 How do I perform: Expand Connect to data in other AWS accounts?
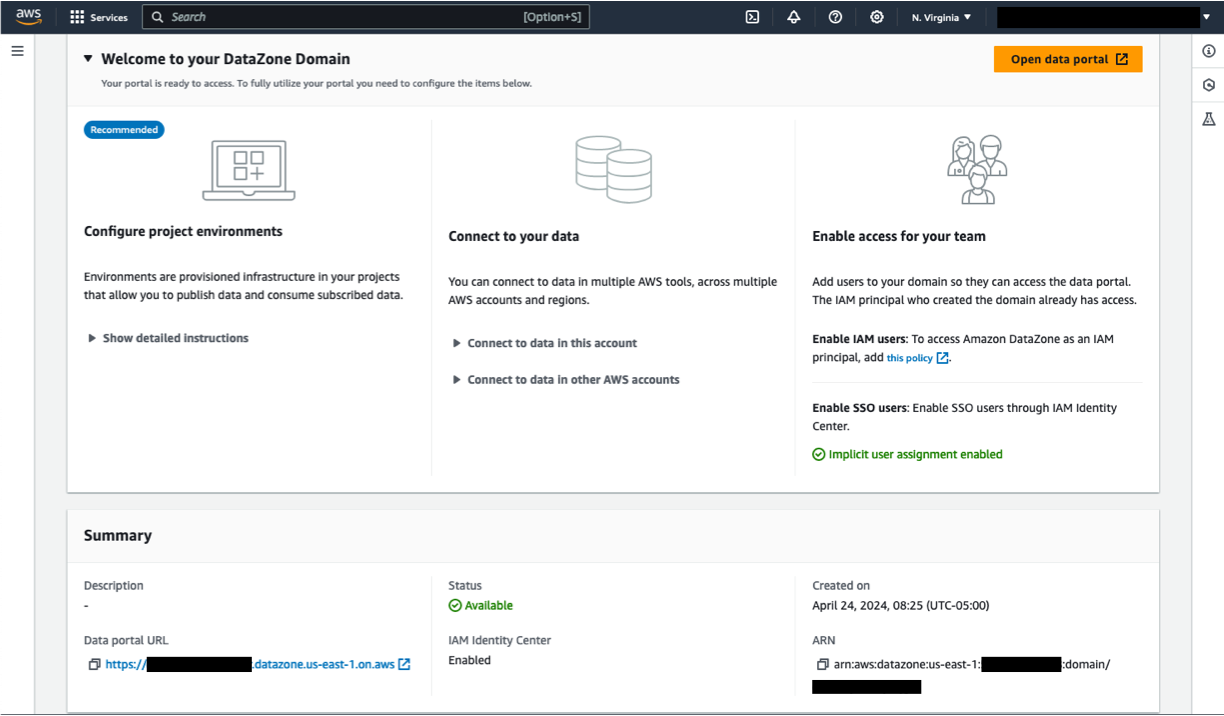point(566,380)
